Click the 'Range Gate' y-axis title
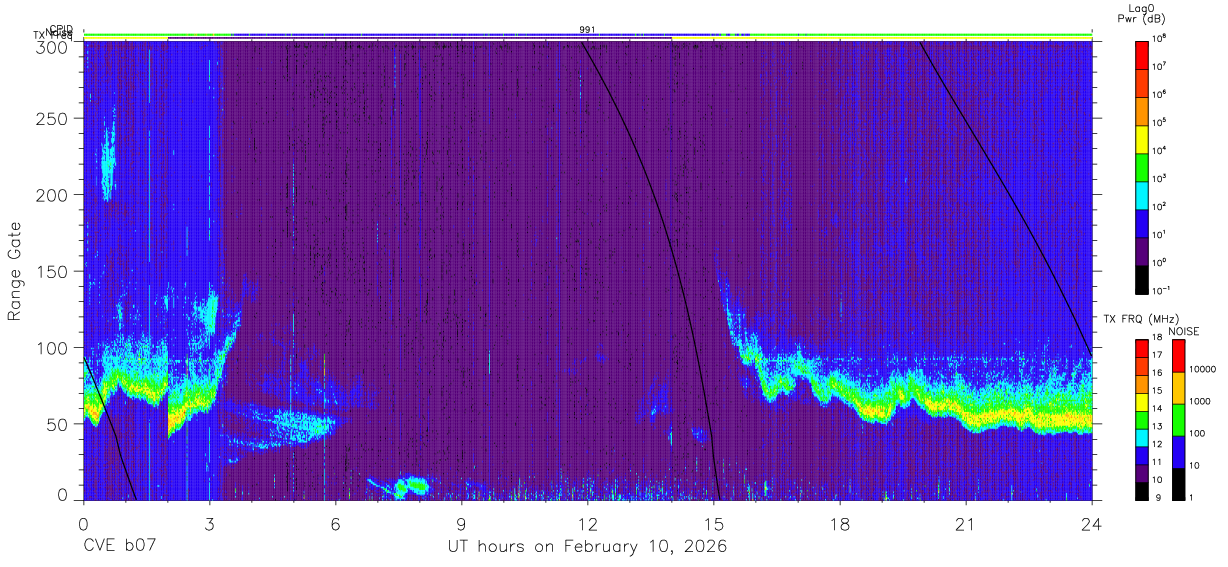 (15, 270)
